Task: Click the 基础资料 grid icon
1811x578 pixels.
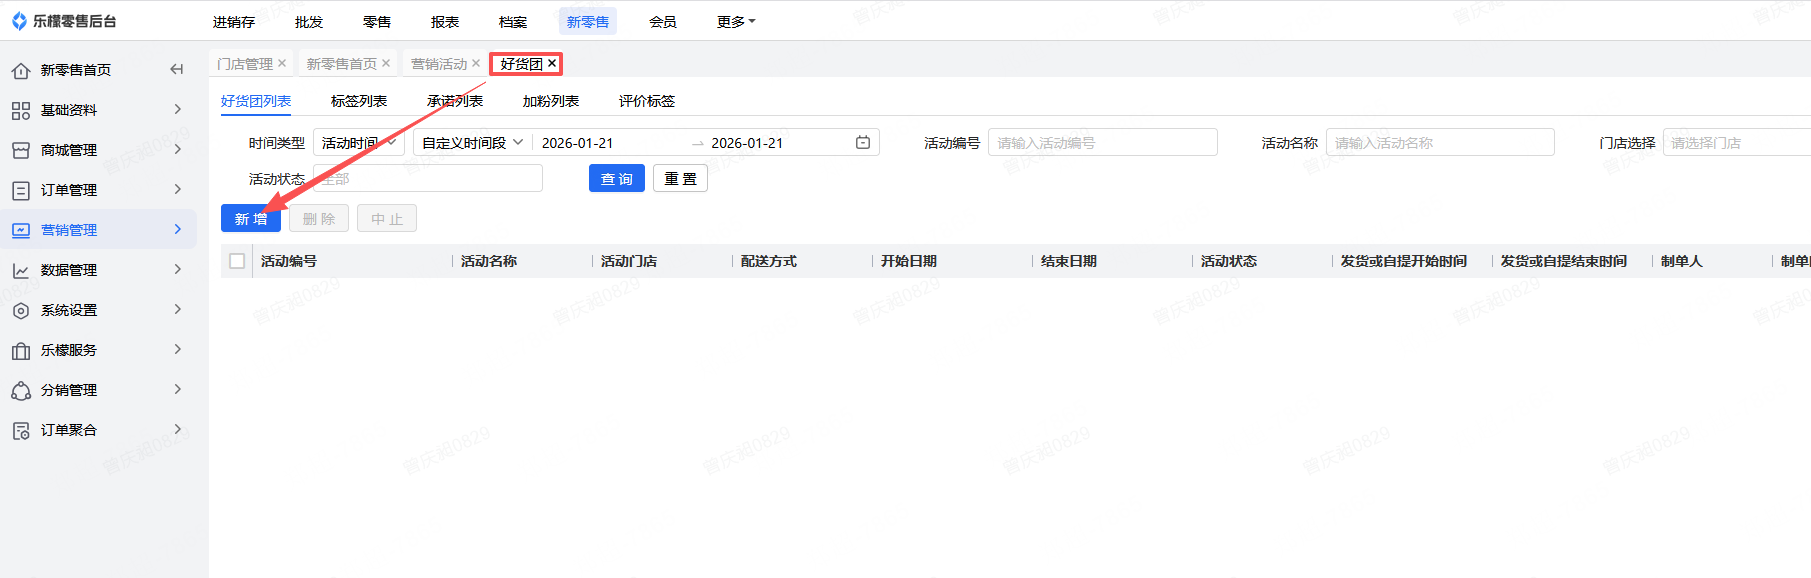Action: [21, 110]
